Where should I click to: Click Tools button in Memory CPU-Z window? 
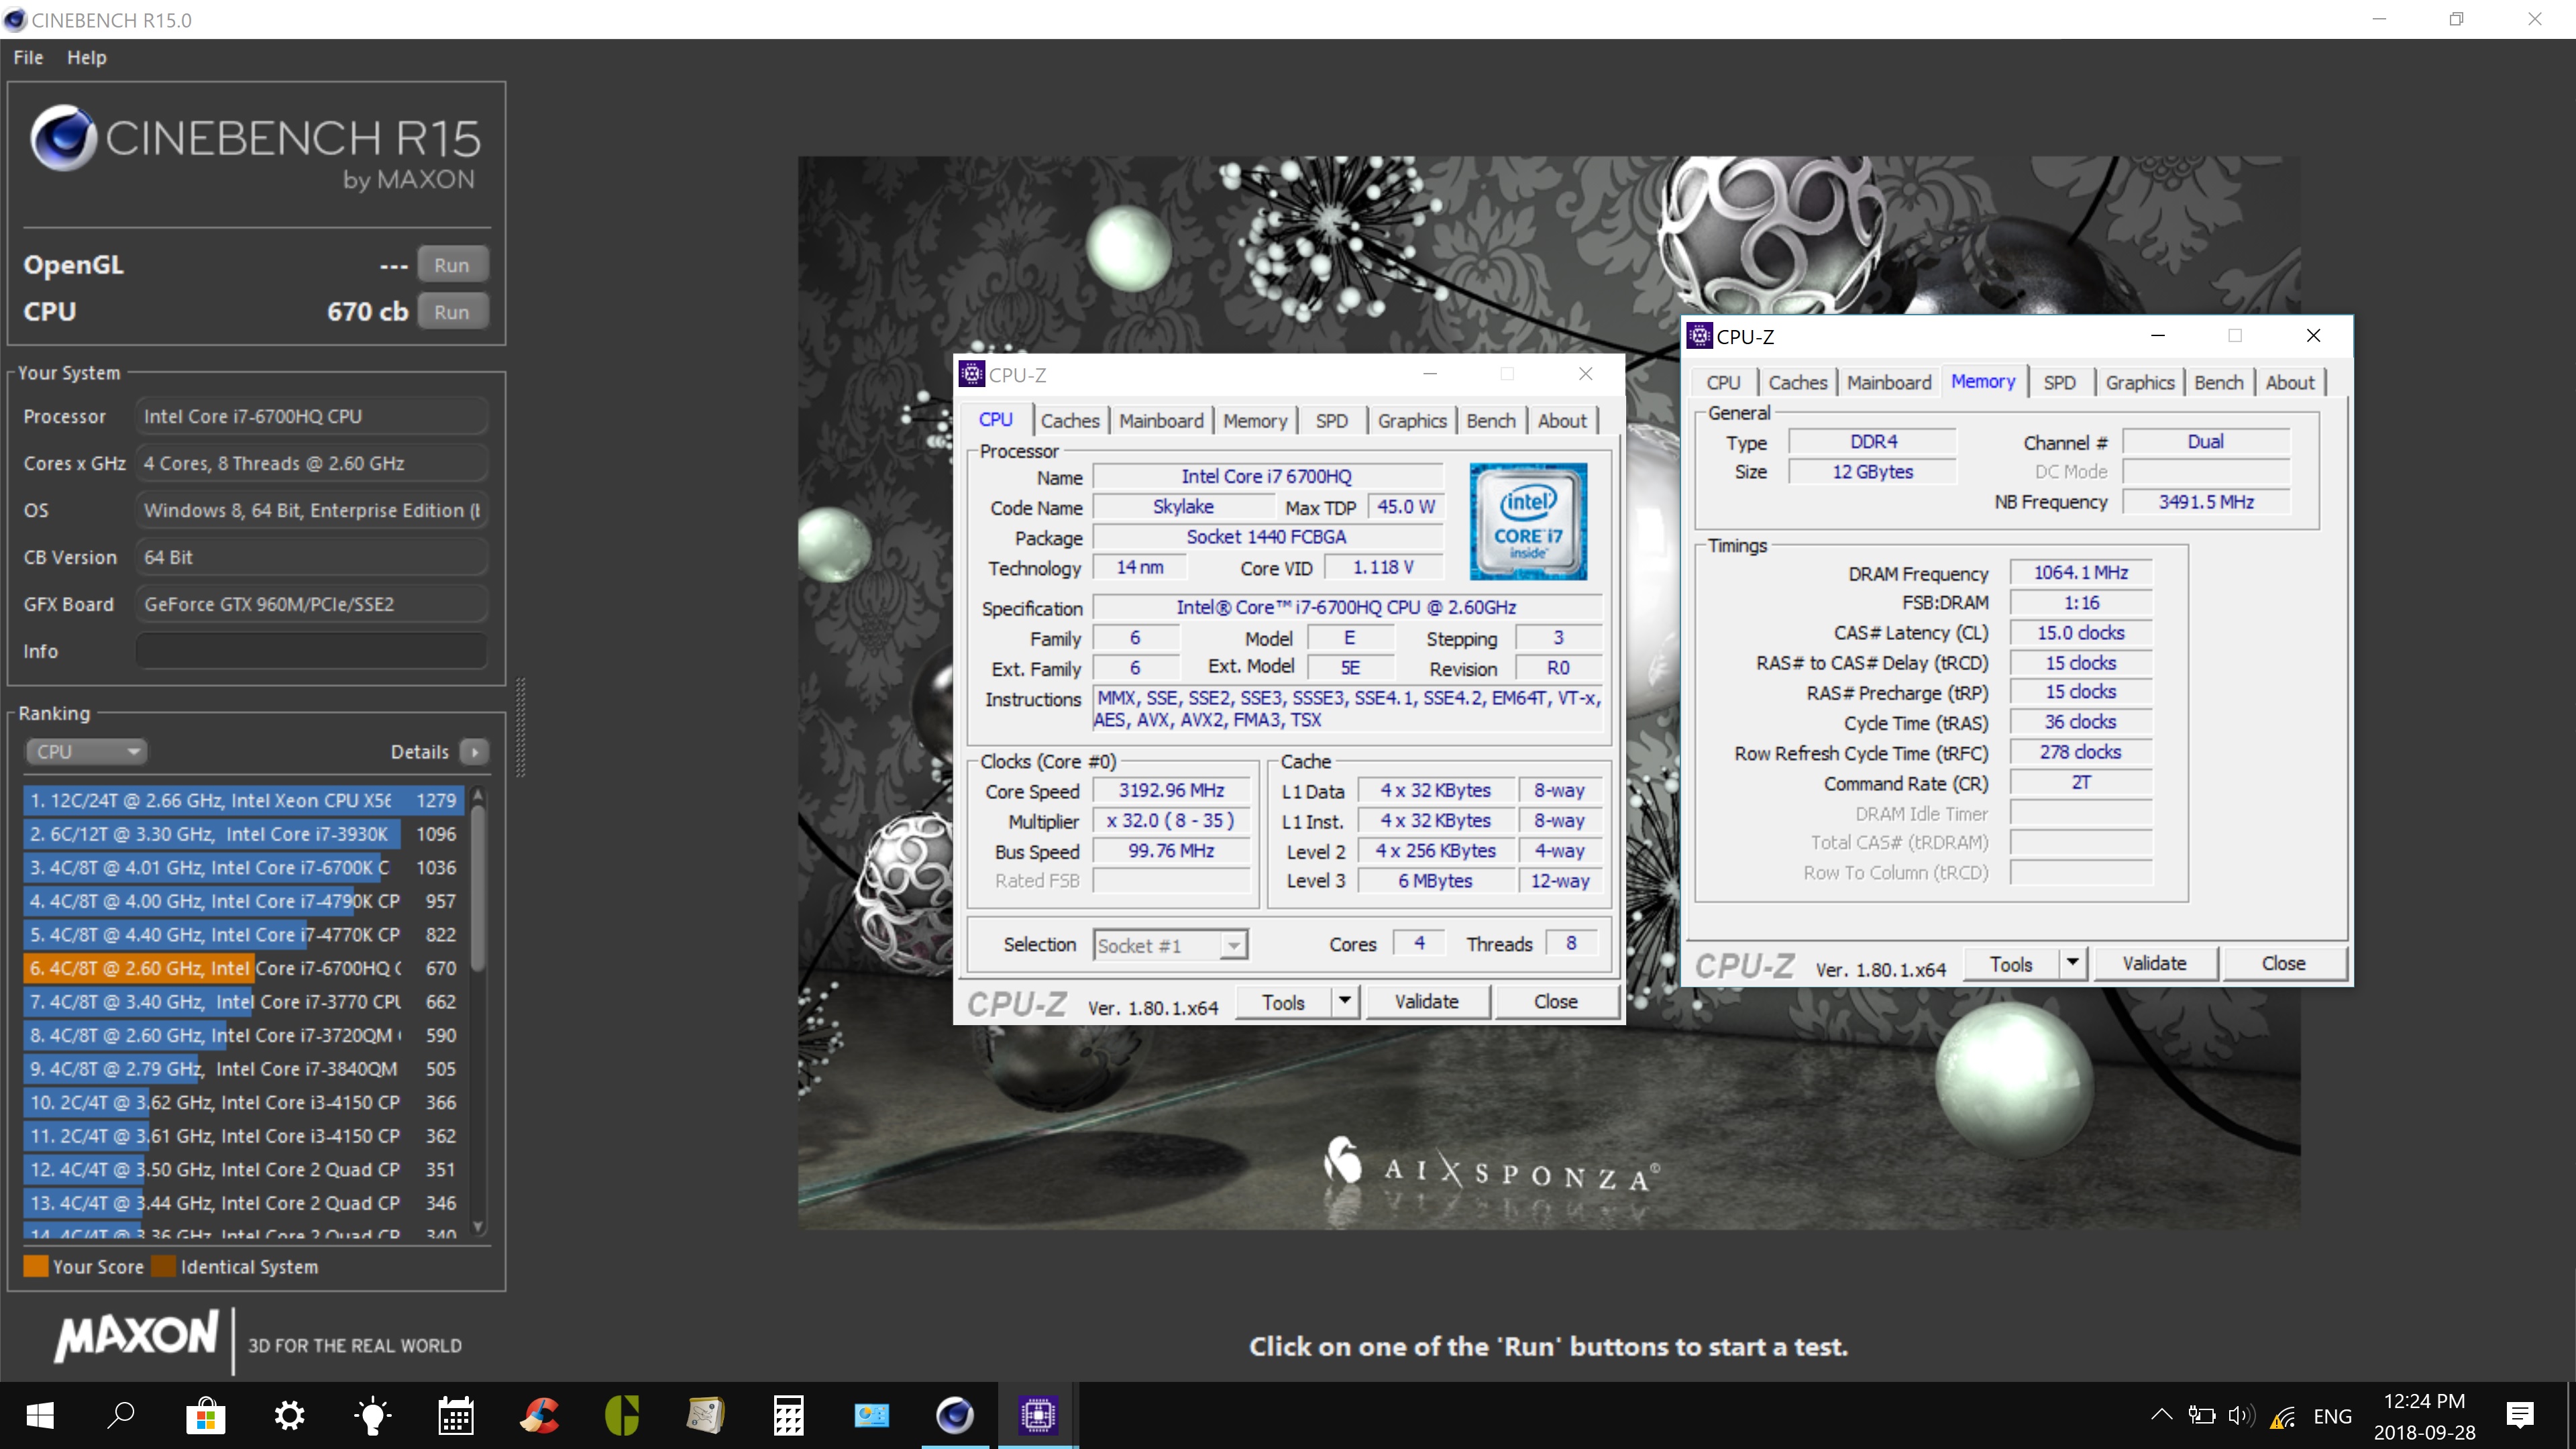coord(2011,964)
